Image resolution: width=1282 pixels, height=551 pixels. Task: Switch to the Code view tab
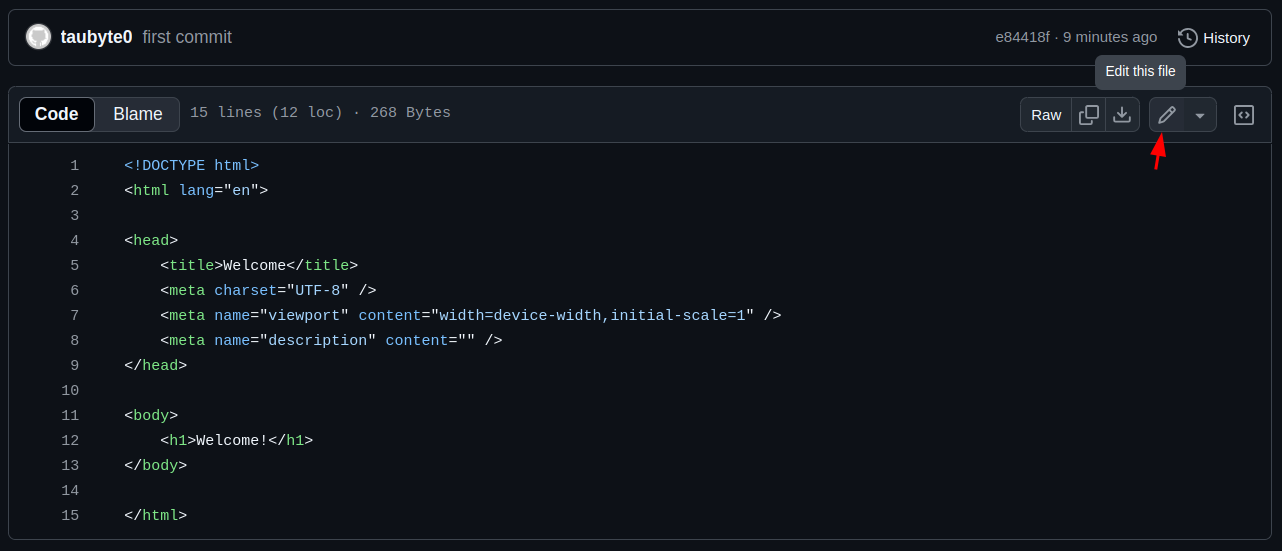pyautogui.click(x=57, y=114)
